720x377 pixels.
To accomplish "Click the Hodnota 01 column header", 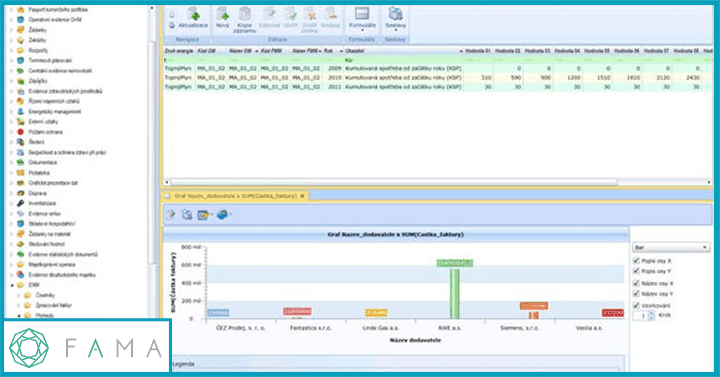I will pos(478,51).
